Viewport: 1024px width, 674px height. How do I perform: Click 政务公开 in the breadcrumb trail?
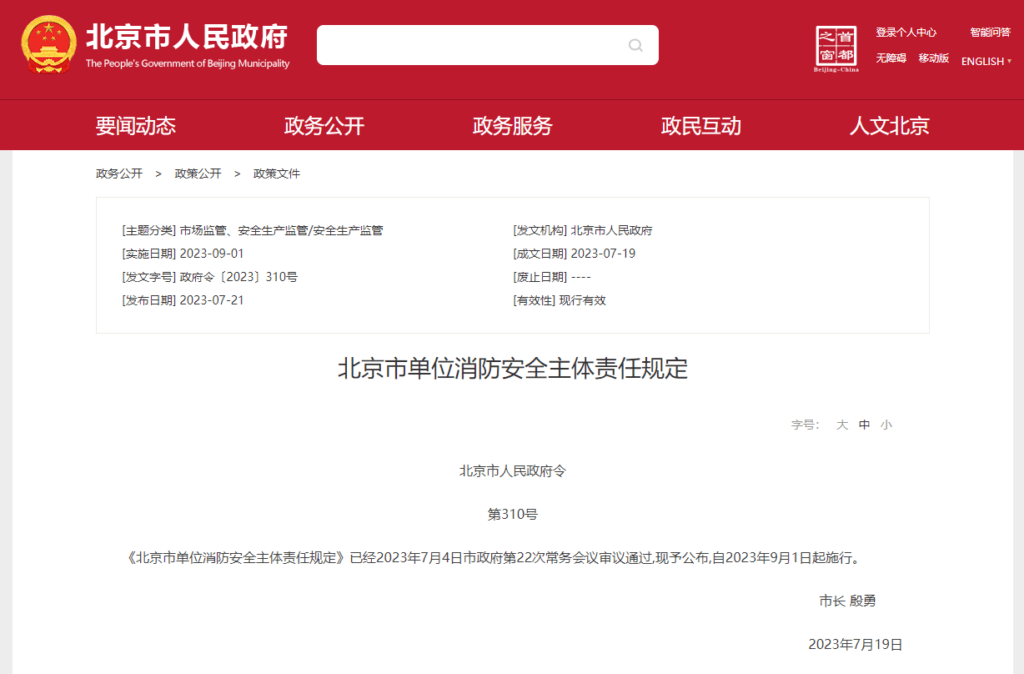tap(119, 173)
